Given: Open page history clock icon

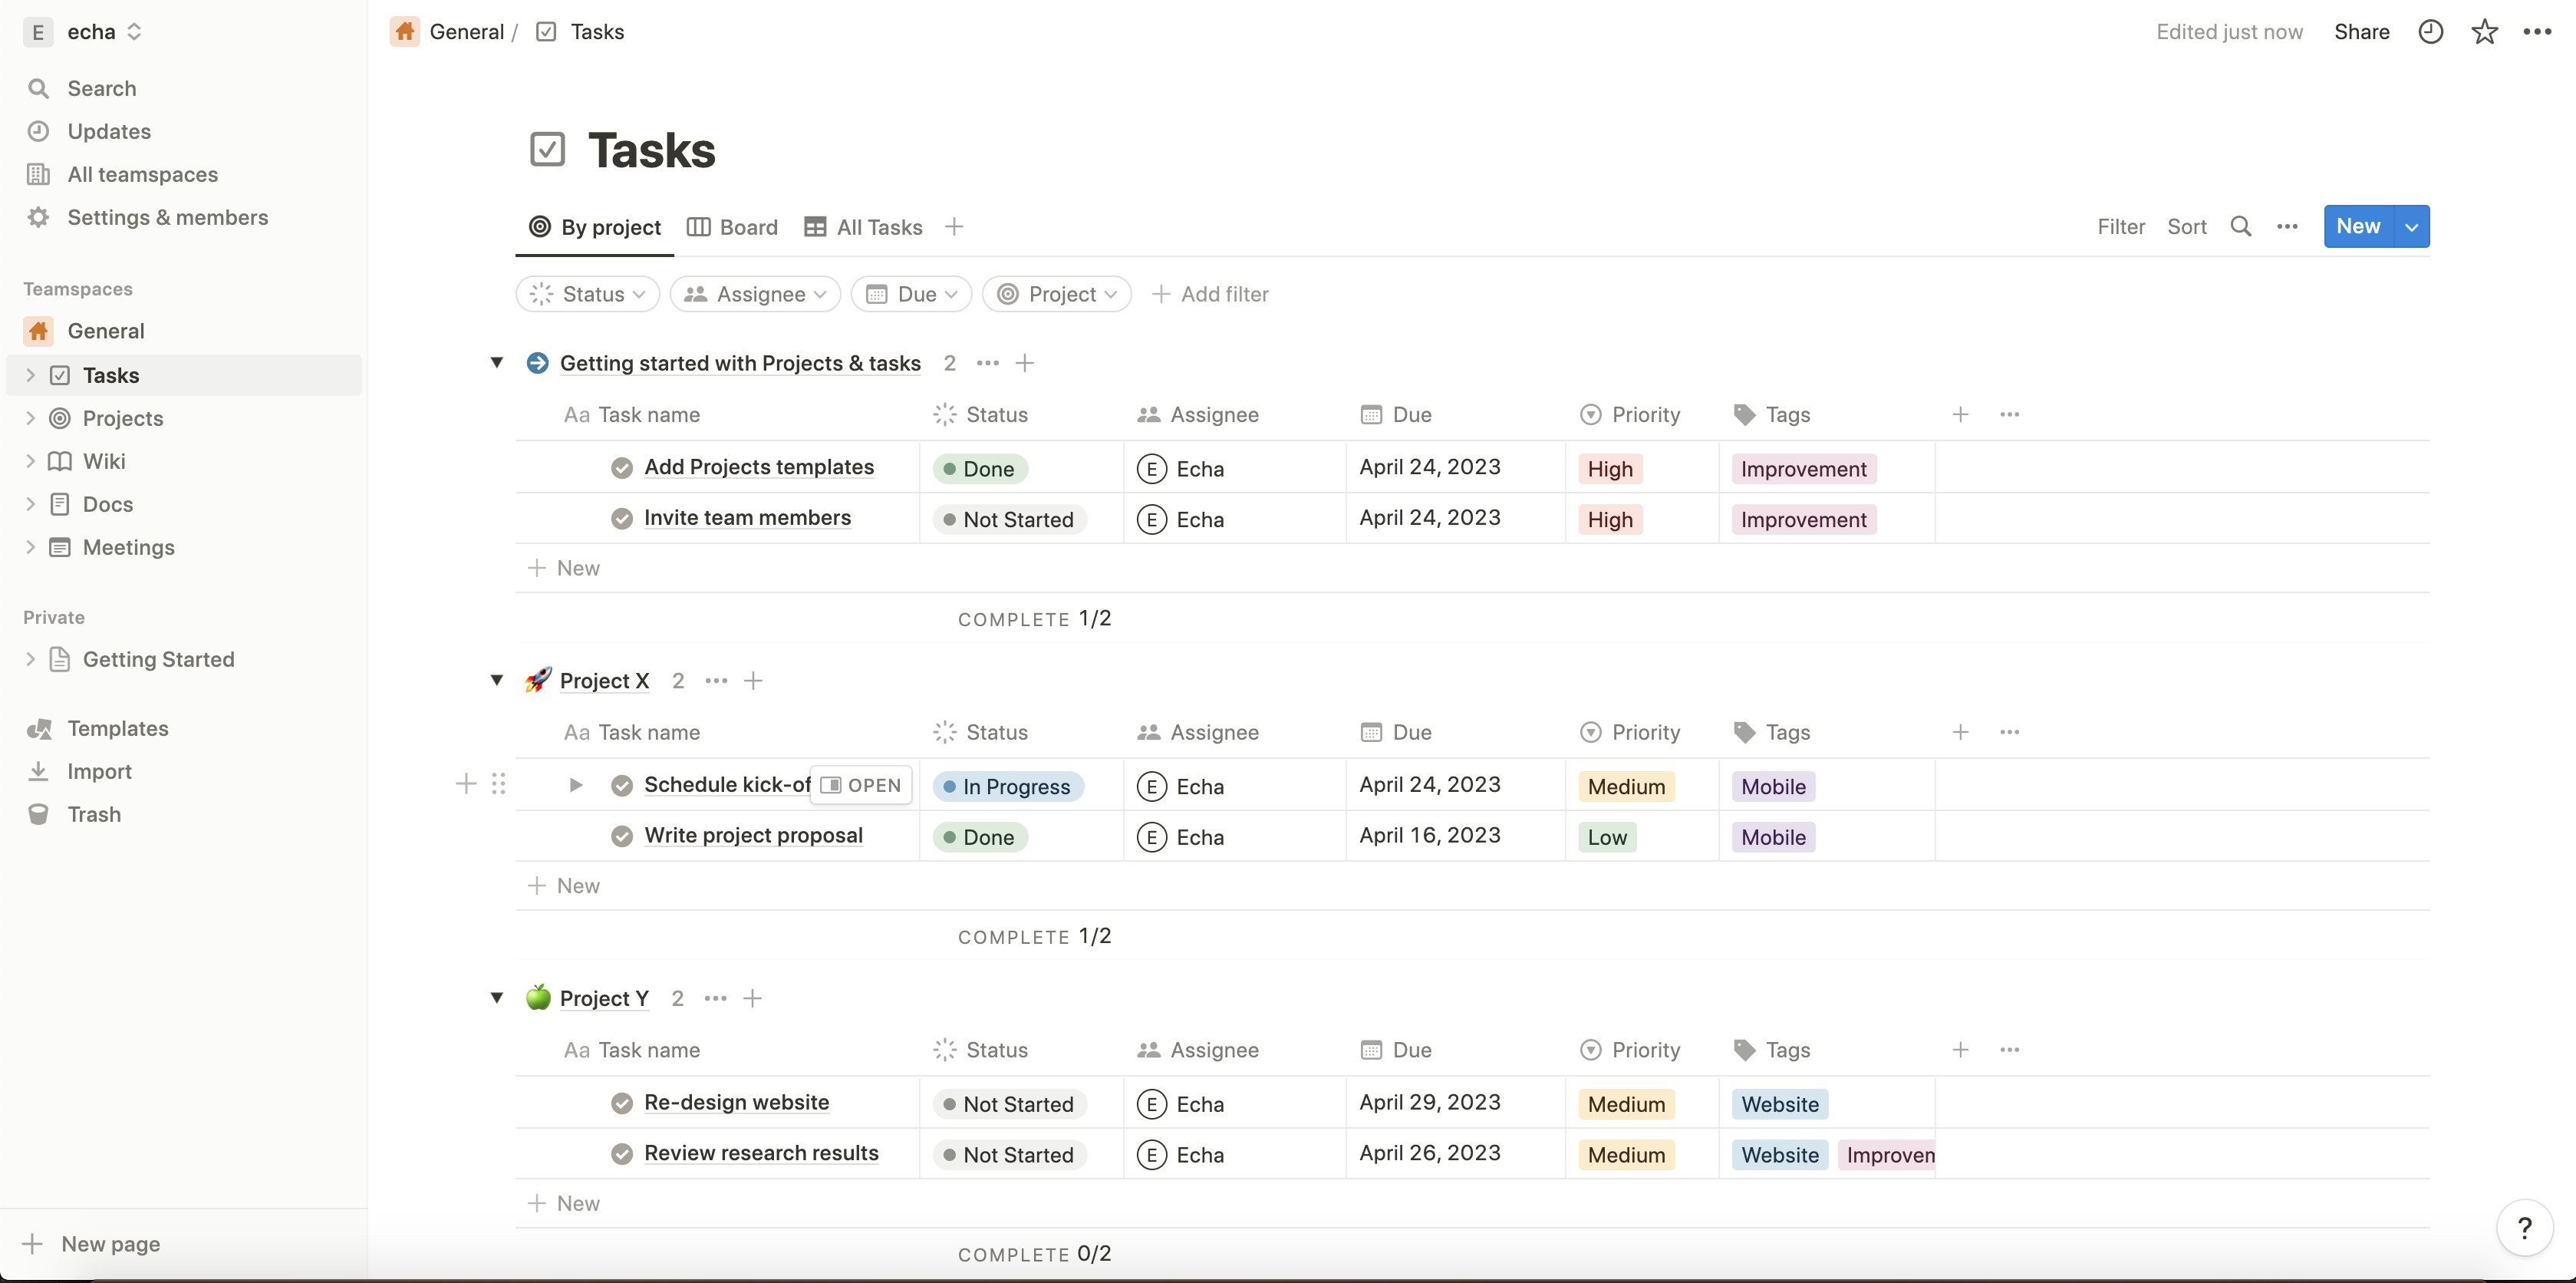Looking at the screenshot, I should tap(2430, 32).
